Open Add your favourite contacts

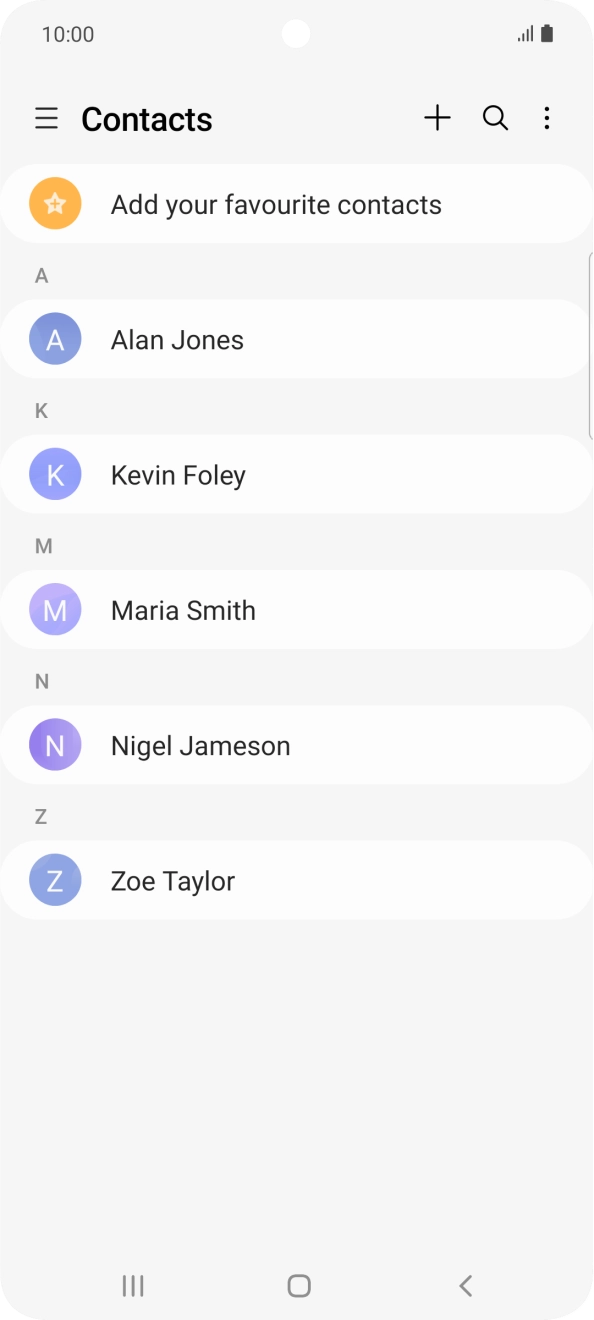[276, 203]
